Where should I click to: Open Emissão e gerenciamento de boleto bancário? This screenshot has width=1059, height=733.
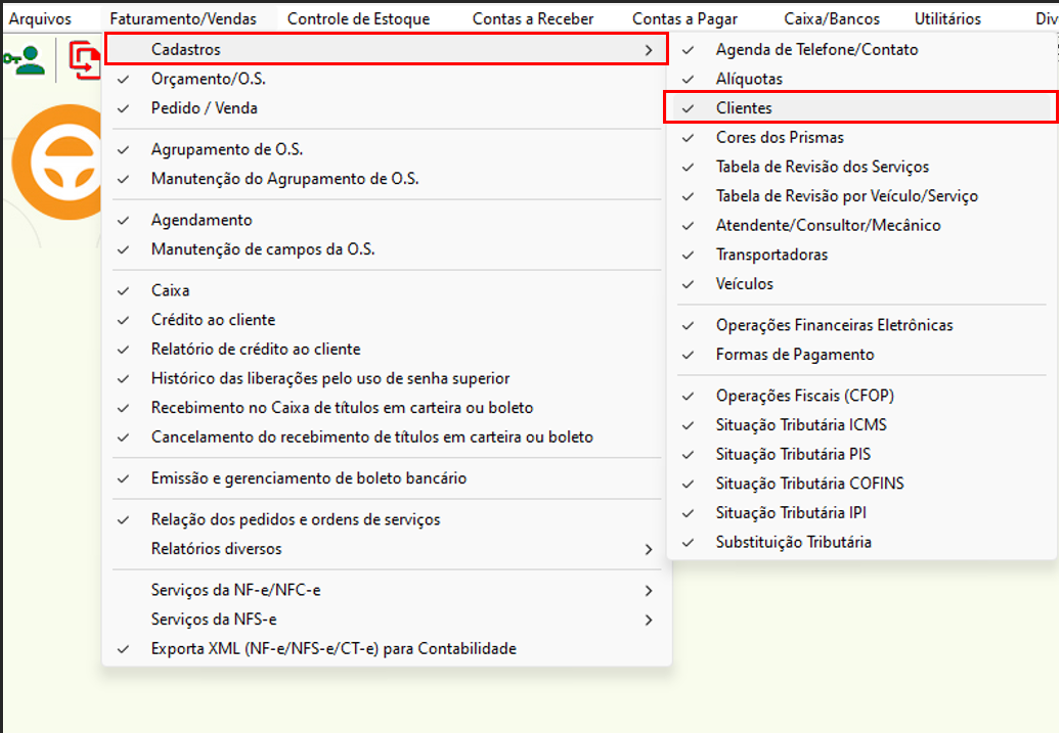pos(386,478)
